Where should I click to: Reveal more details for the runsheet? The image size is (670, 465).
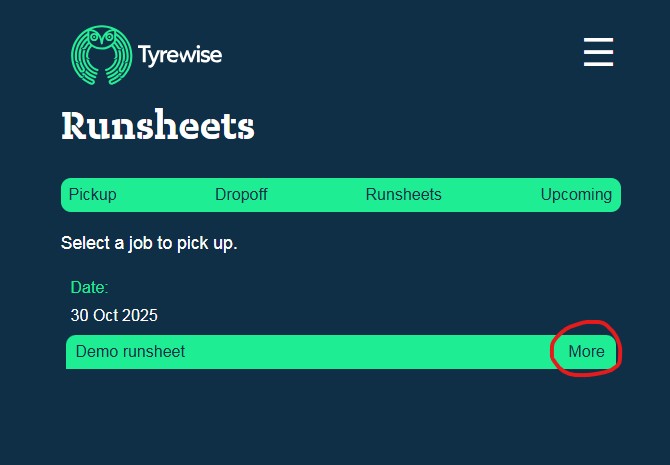tap(586, 352)
